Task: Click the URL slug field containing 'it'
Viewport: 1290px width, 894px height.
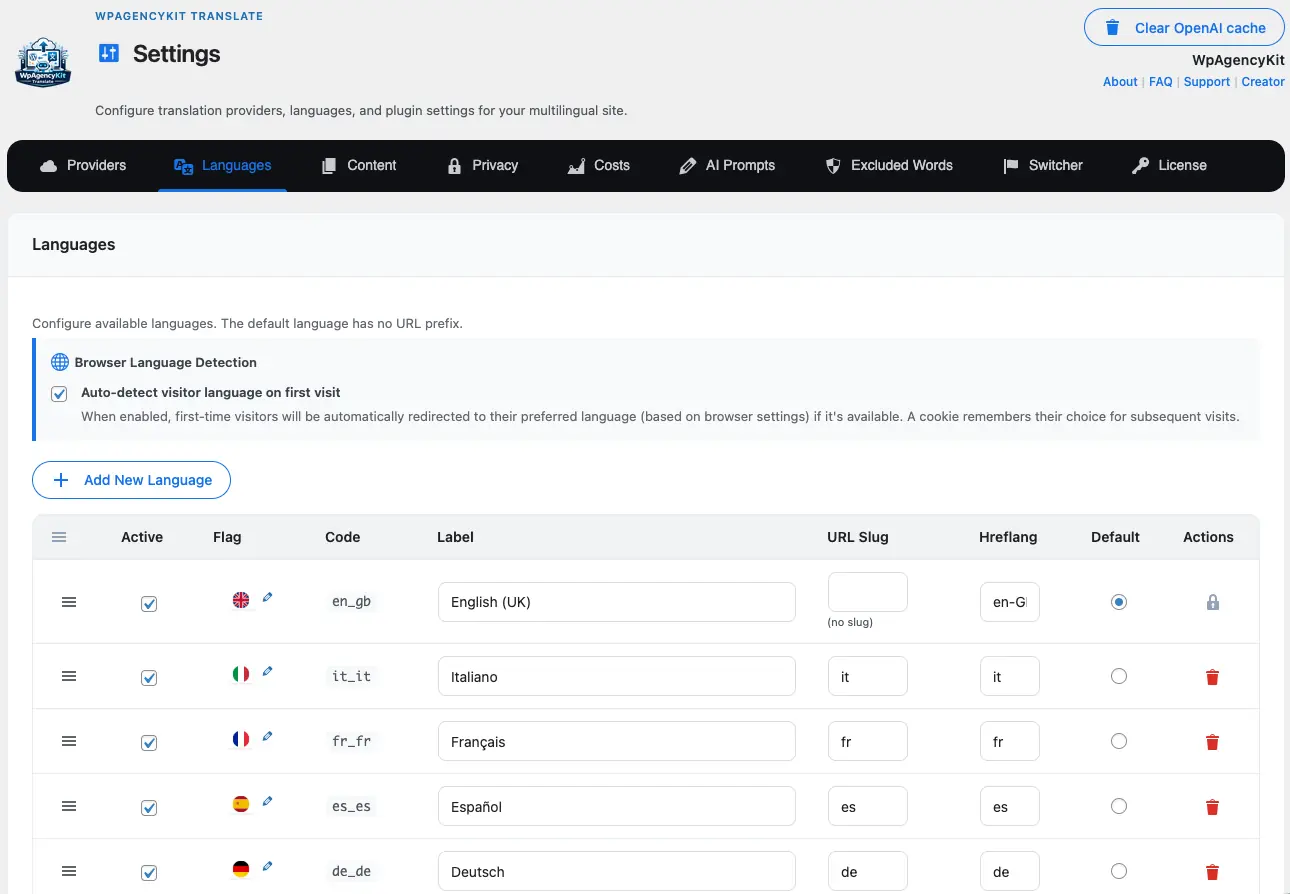Action: pos(868,677)
